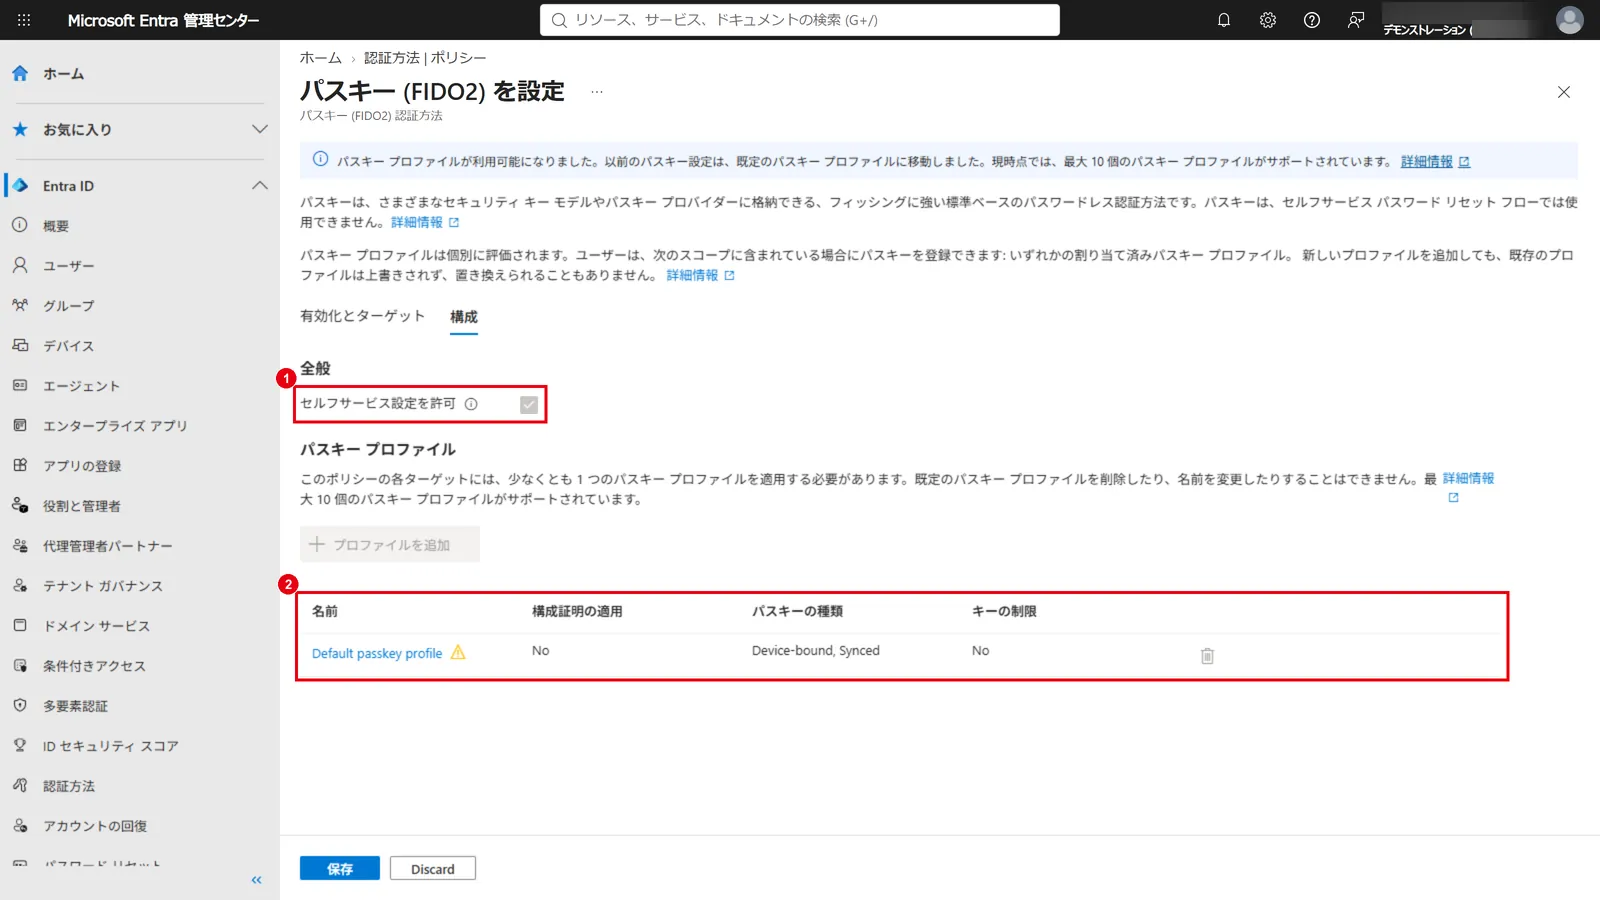Open the Default passkey profile link

pyautogui.click(x=377, y=653)
